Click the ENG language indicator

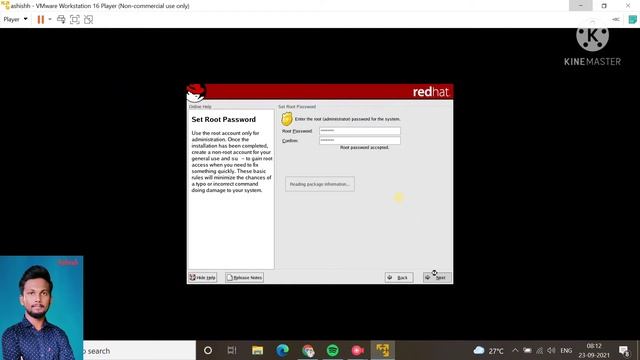click(x=566, y=351)
